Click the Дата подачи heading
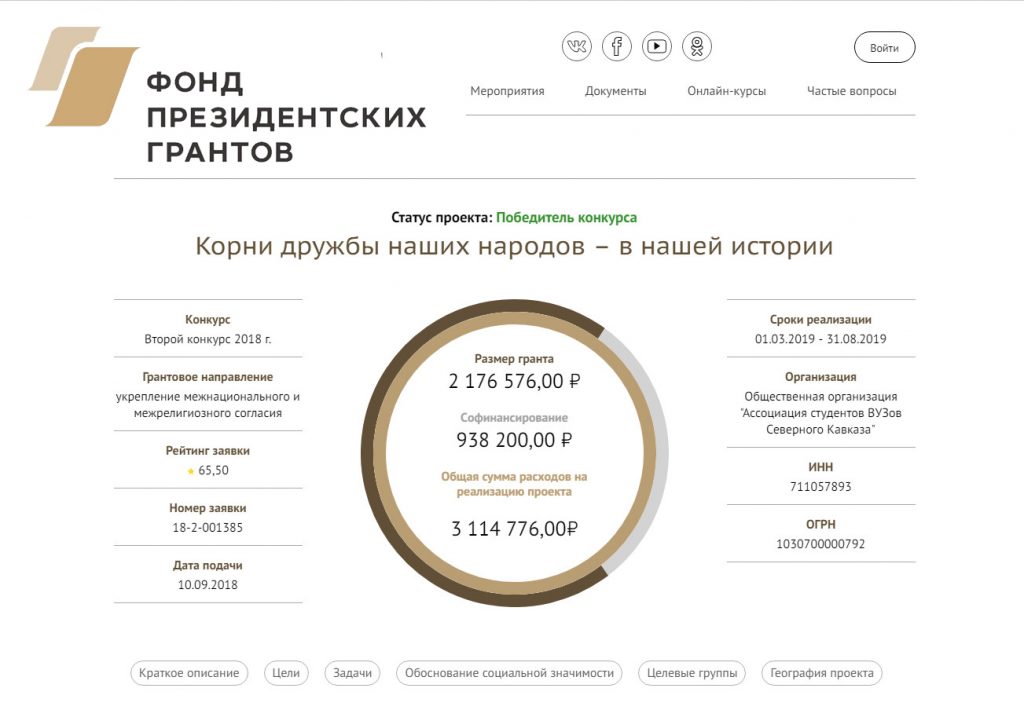The width and height of the screenshot is (1024, 721). [x=208, y=566]
